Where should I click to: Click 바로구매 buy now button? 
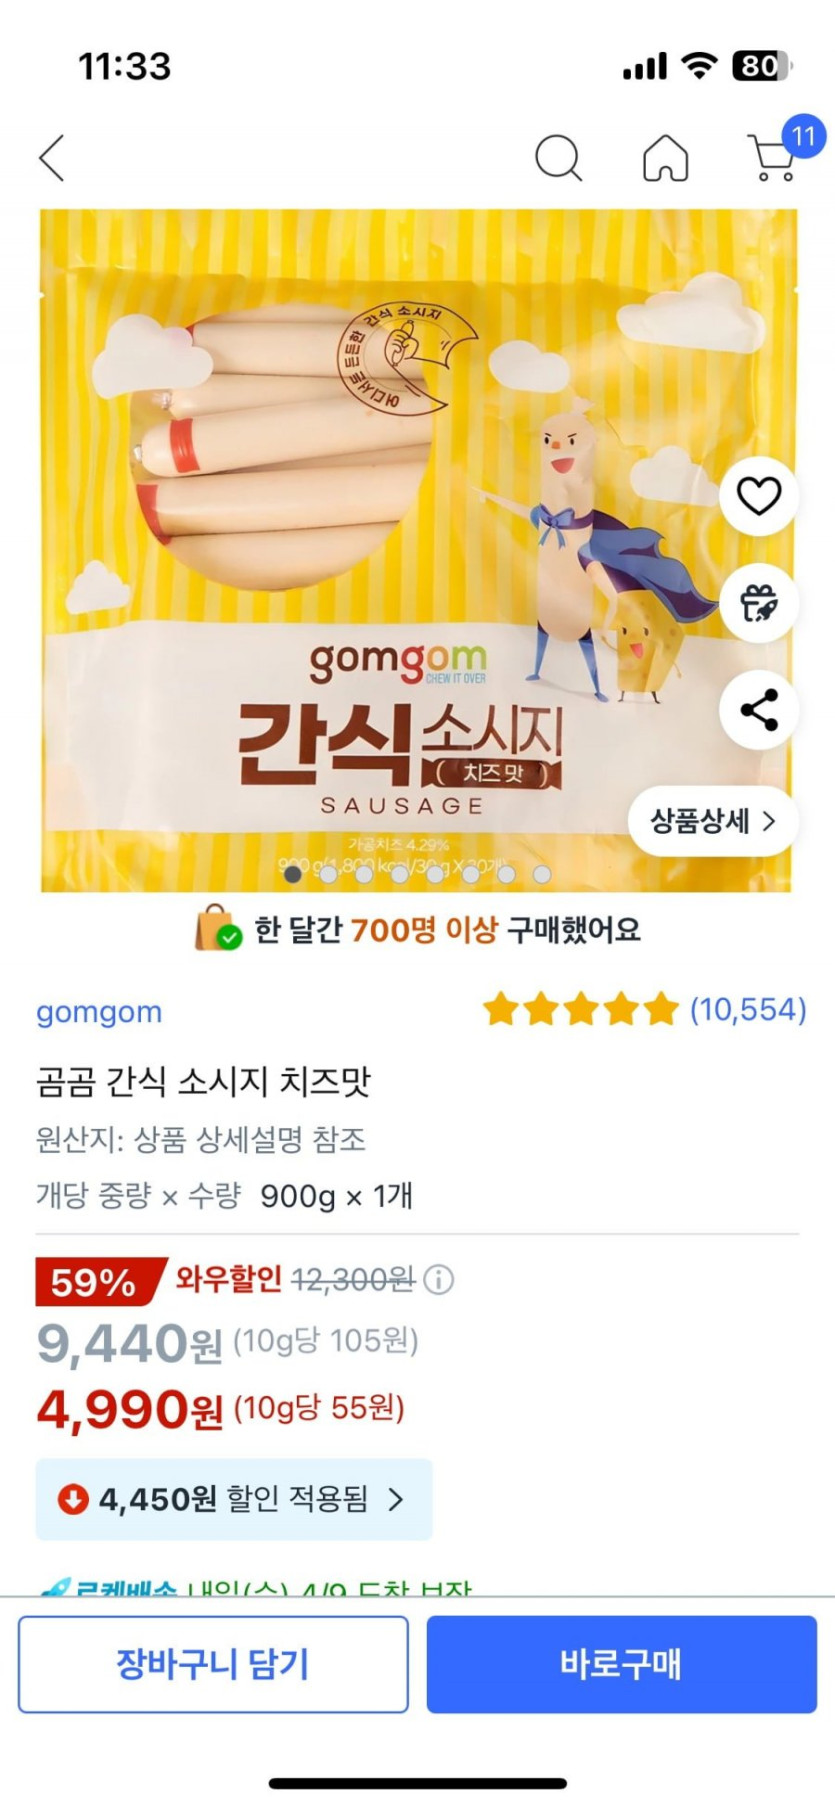[x=622, y=1664]
